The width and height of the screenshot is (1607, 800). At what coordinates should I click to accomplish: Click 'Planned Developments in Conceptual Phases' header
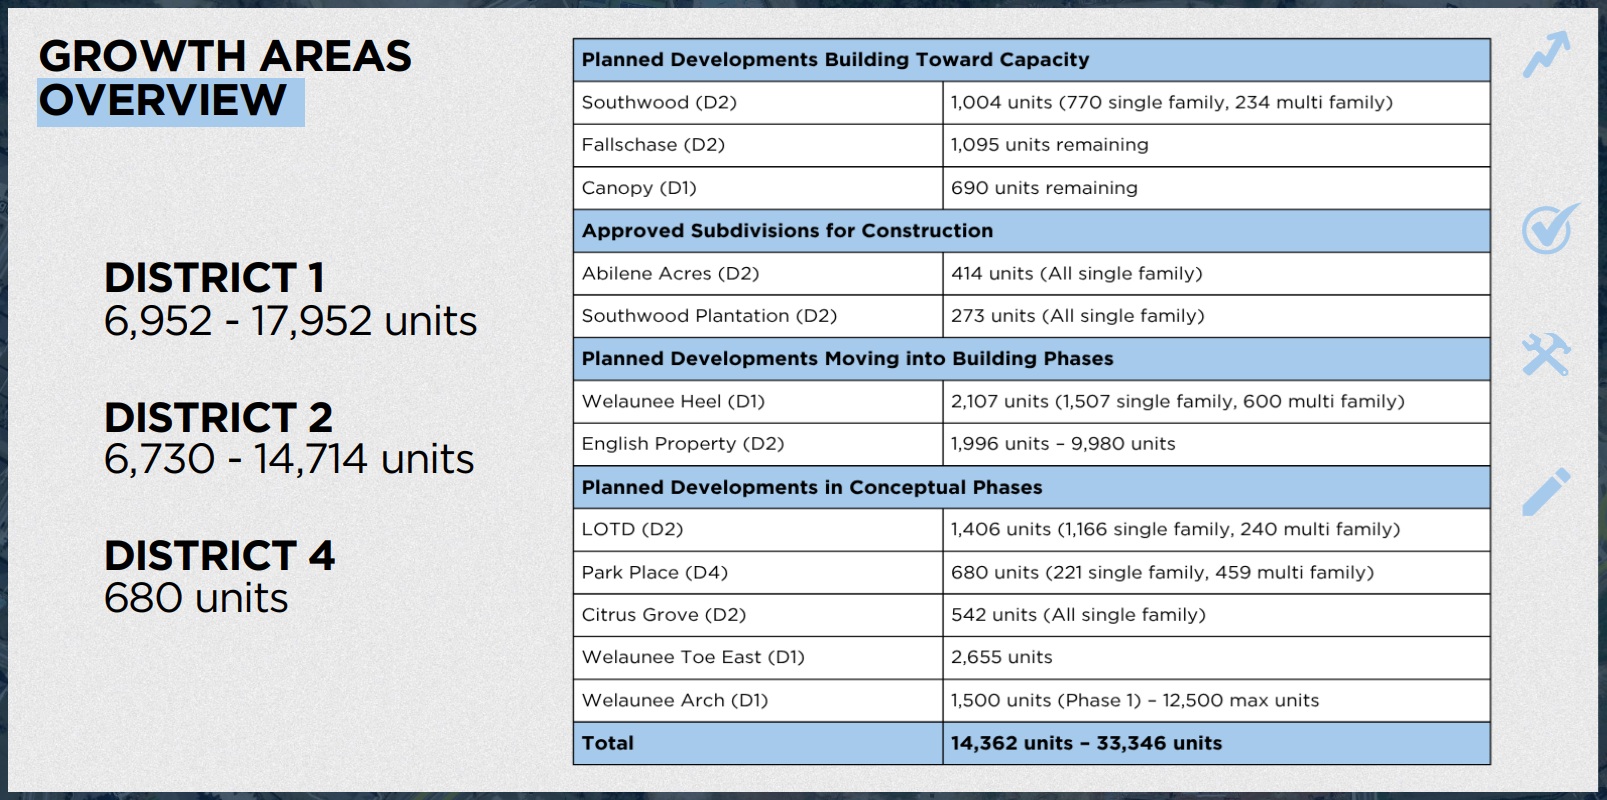[811, 488]
